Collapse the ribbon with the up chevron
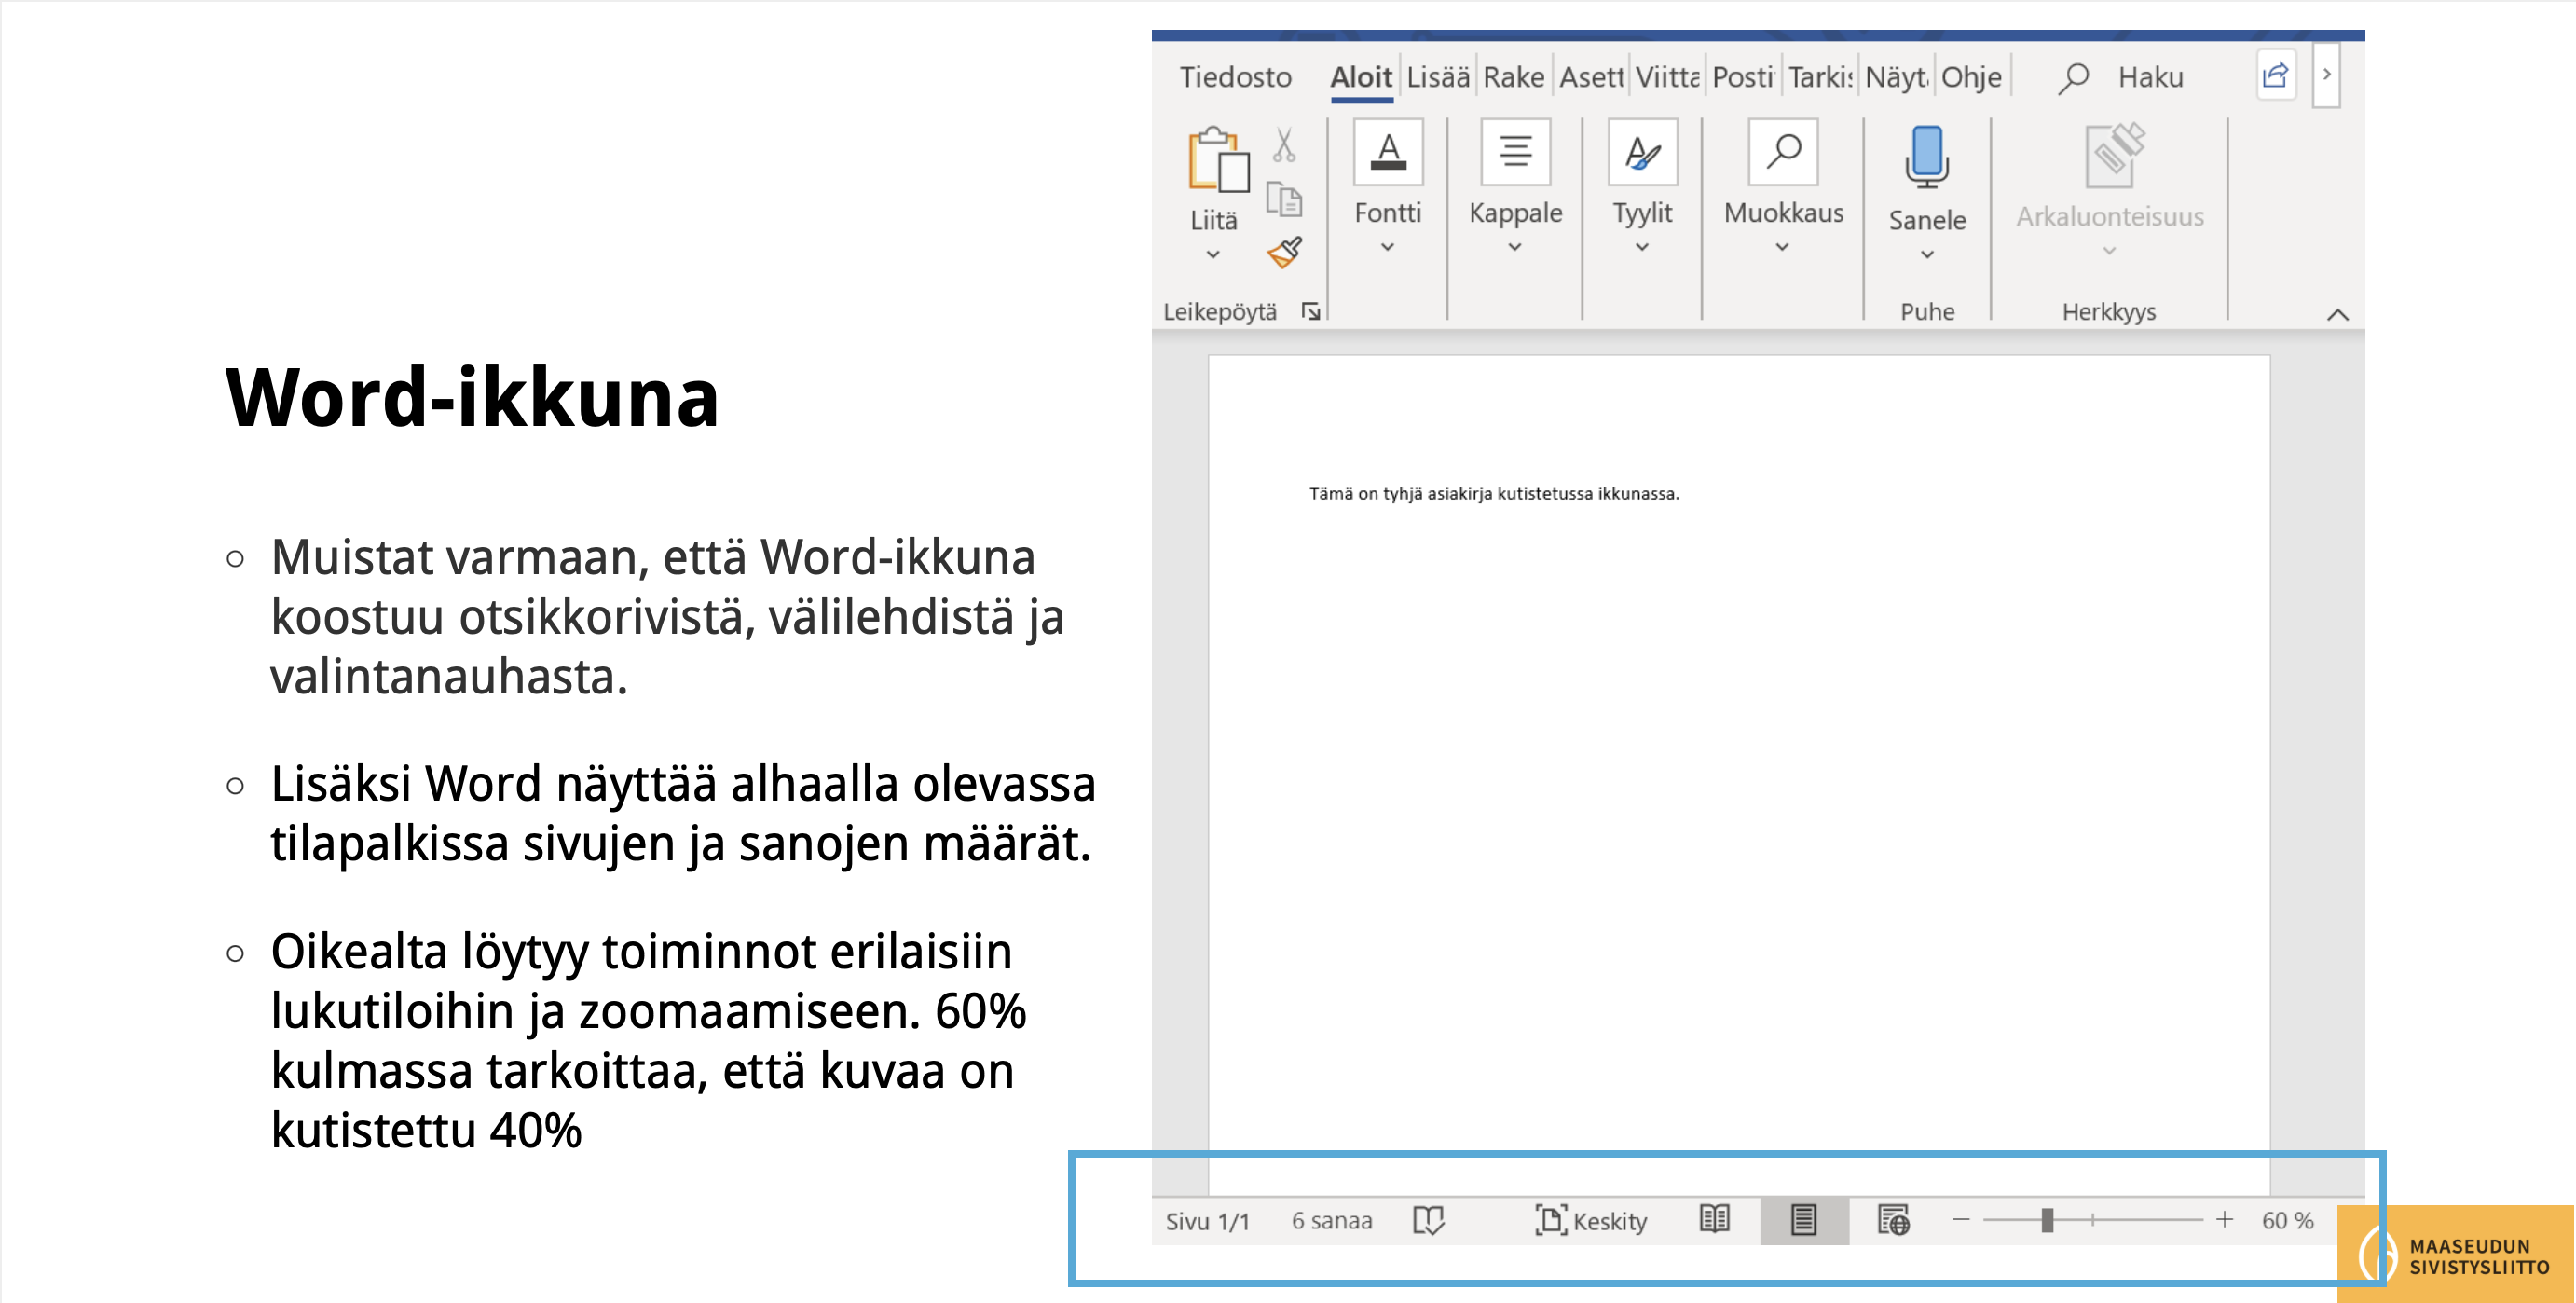Image resolution: width=2576 pixels, height=1303 pixels. 2337,314
